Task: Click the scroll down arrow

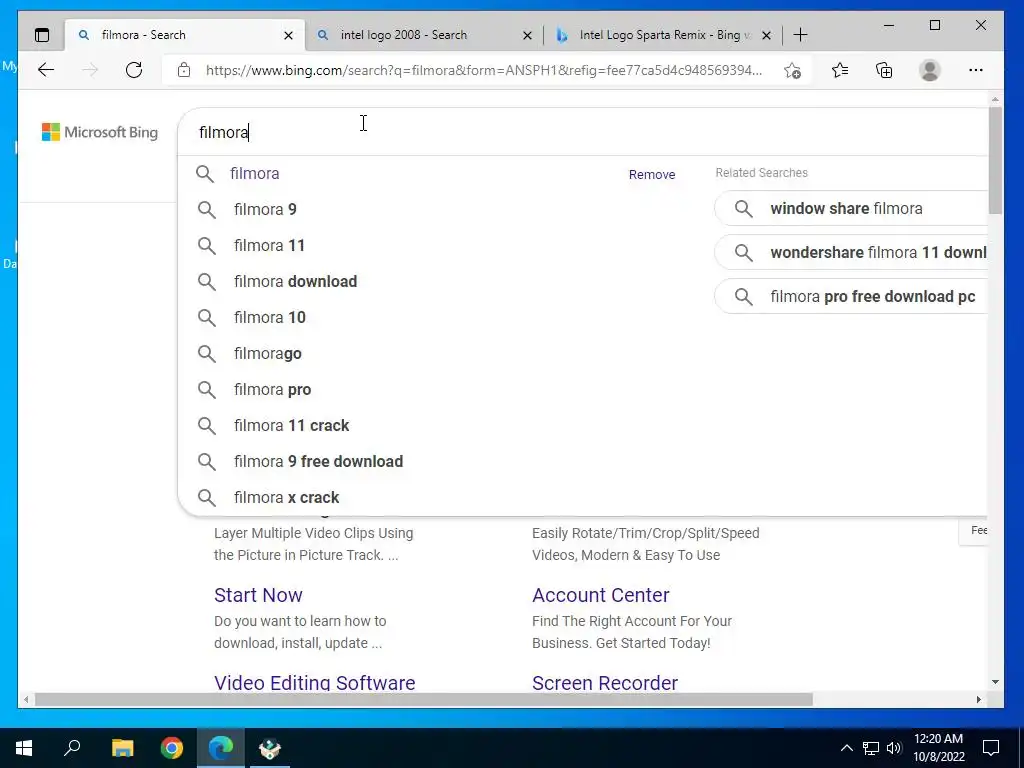Action: pyautogui.click(x=995, y=682)
